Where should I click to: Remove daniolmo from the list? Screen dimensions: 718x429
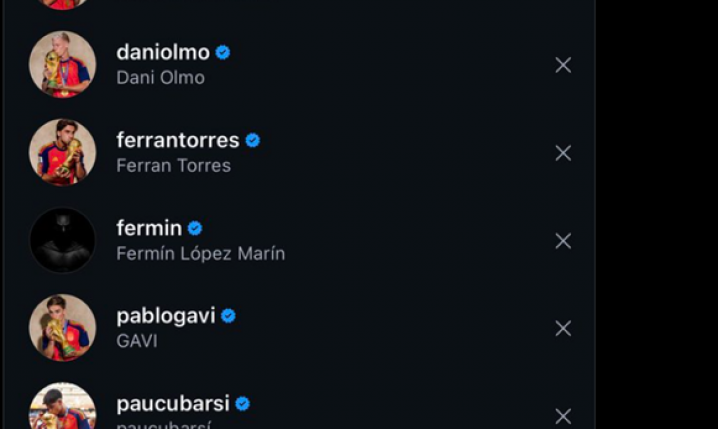(563, 65)
